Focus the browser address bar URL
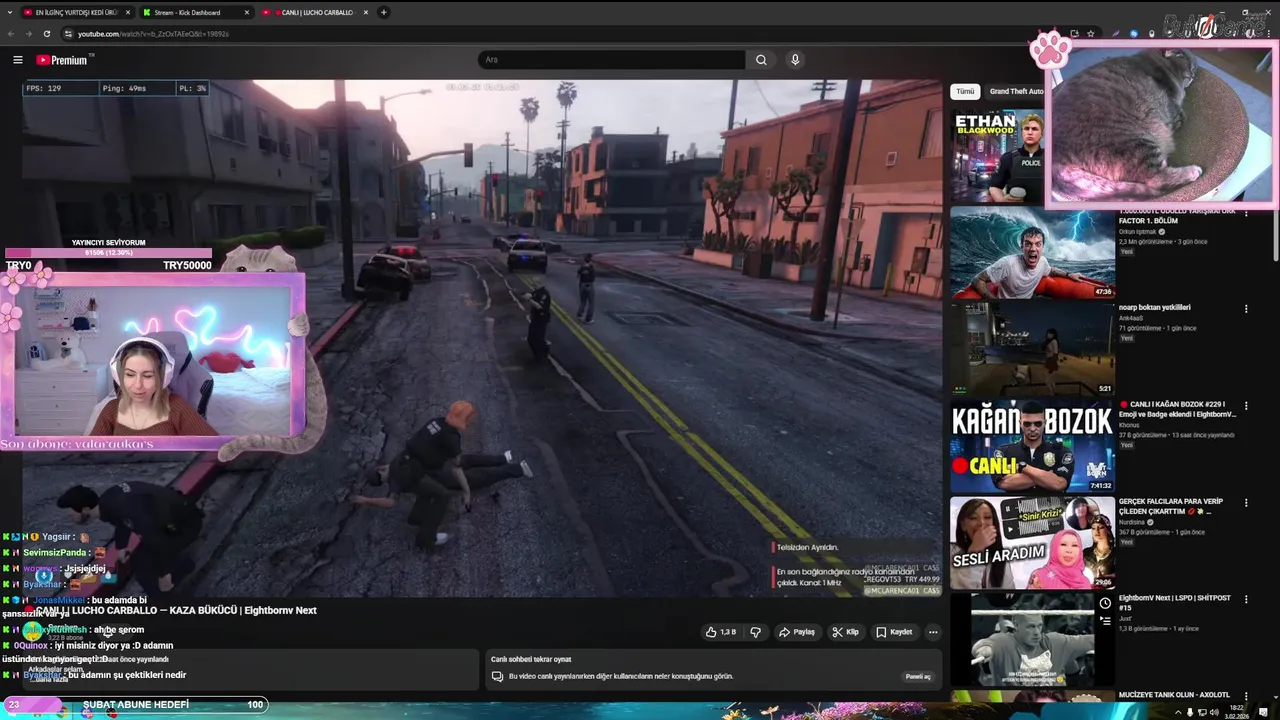The width and height of the screenshot is (1280, 720). [x=153, y=34]
